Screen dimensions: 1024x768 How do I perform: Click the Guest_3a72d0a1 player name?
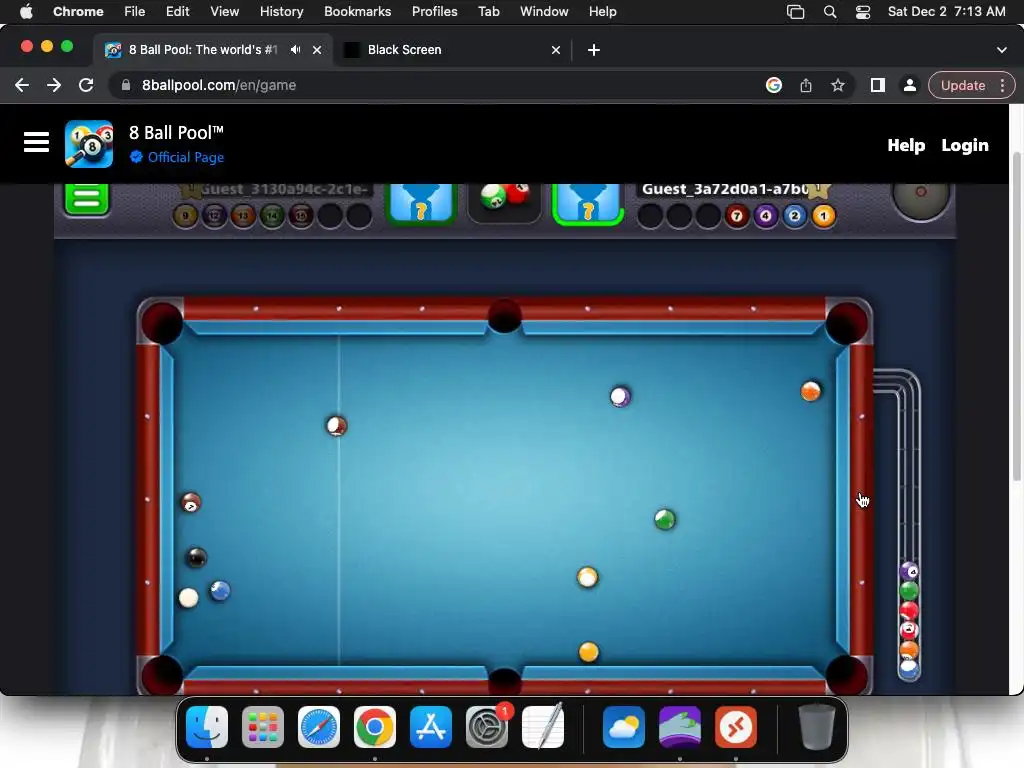tap(725, 189)
